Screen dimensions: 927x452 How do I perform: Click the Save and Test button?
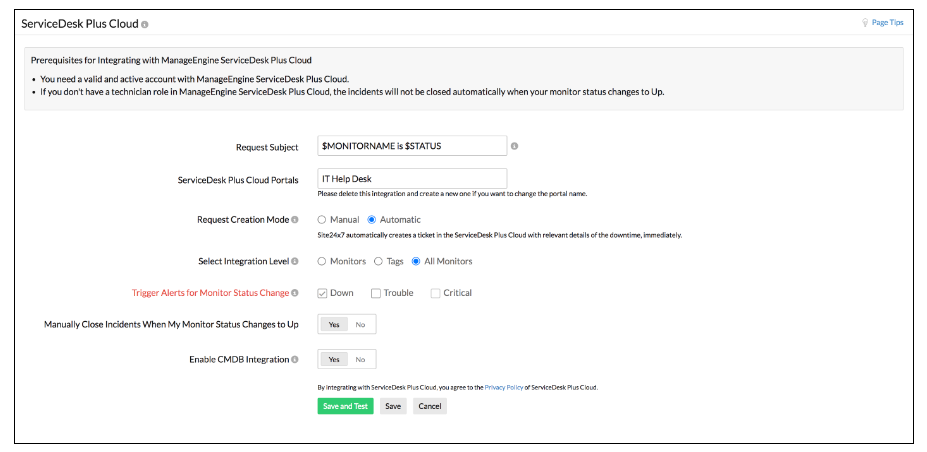tap(345, 407)
